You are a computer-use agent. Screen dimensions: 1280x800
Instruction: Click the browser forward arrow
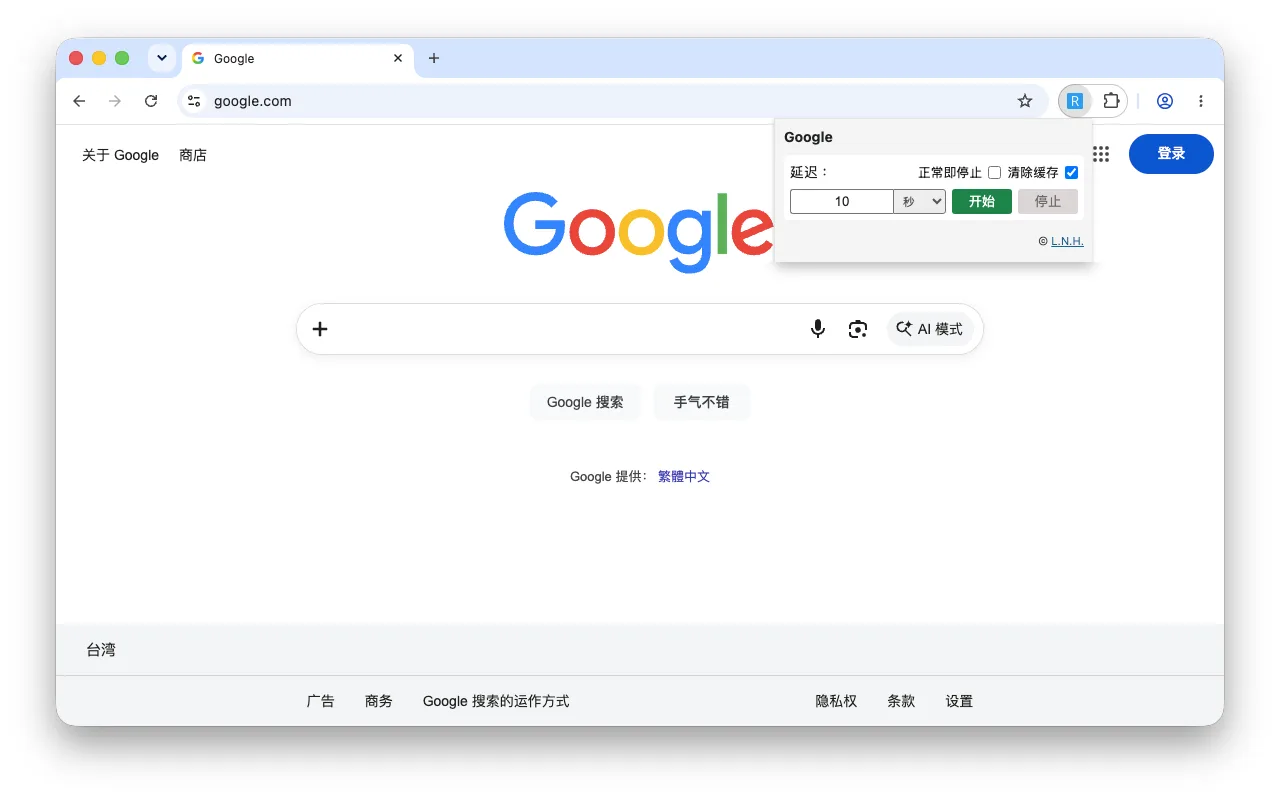click(x=115, y=101)
